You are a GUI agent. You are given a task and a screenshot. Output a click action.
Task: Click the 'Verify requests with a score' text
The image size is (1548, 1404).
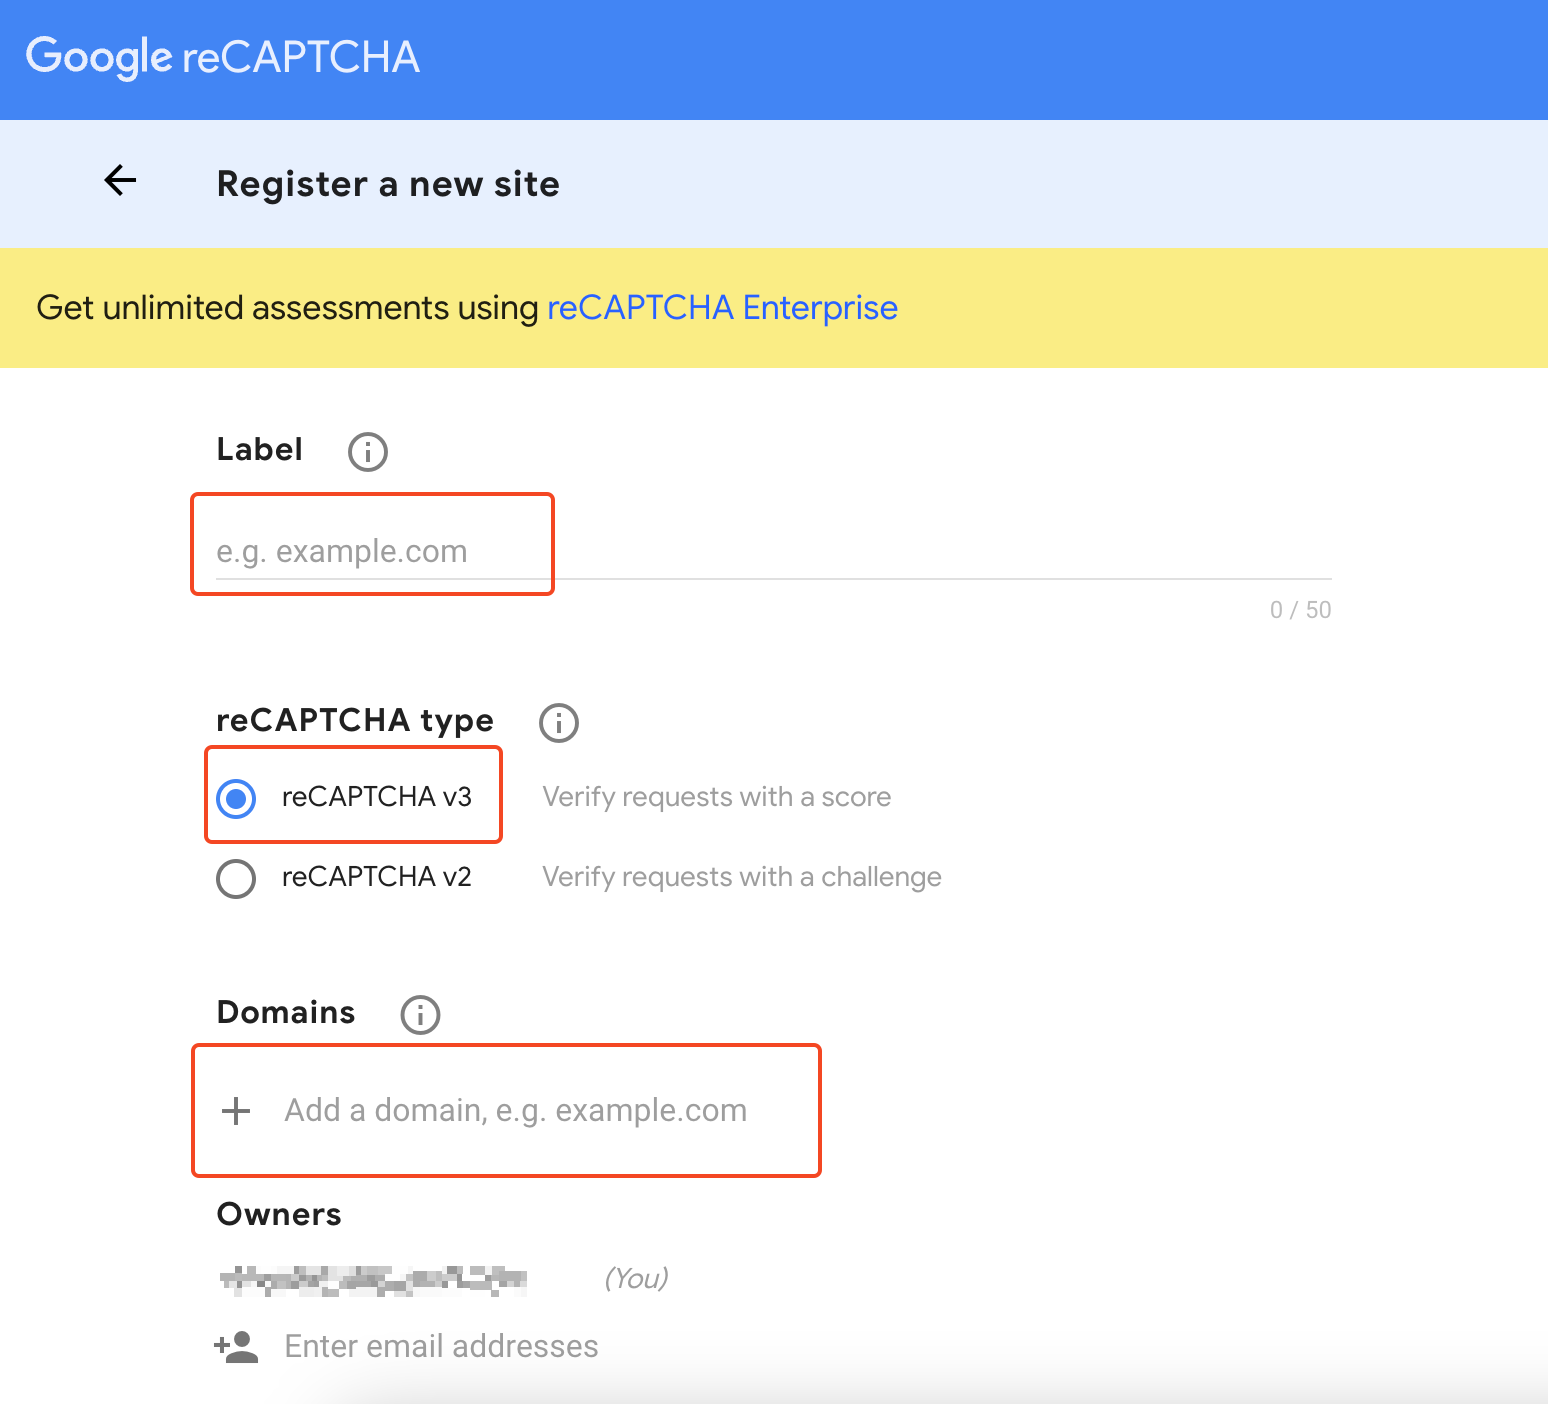tap(716, 797)
